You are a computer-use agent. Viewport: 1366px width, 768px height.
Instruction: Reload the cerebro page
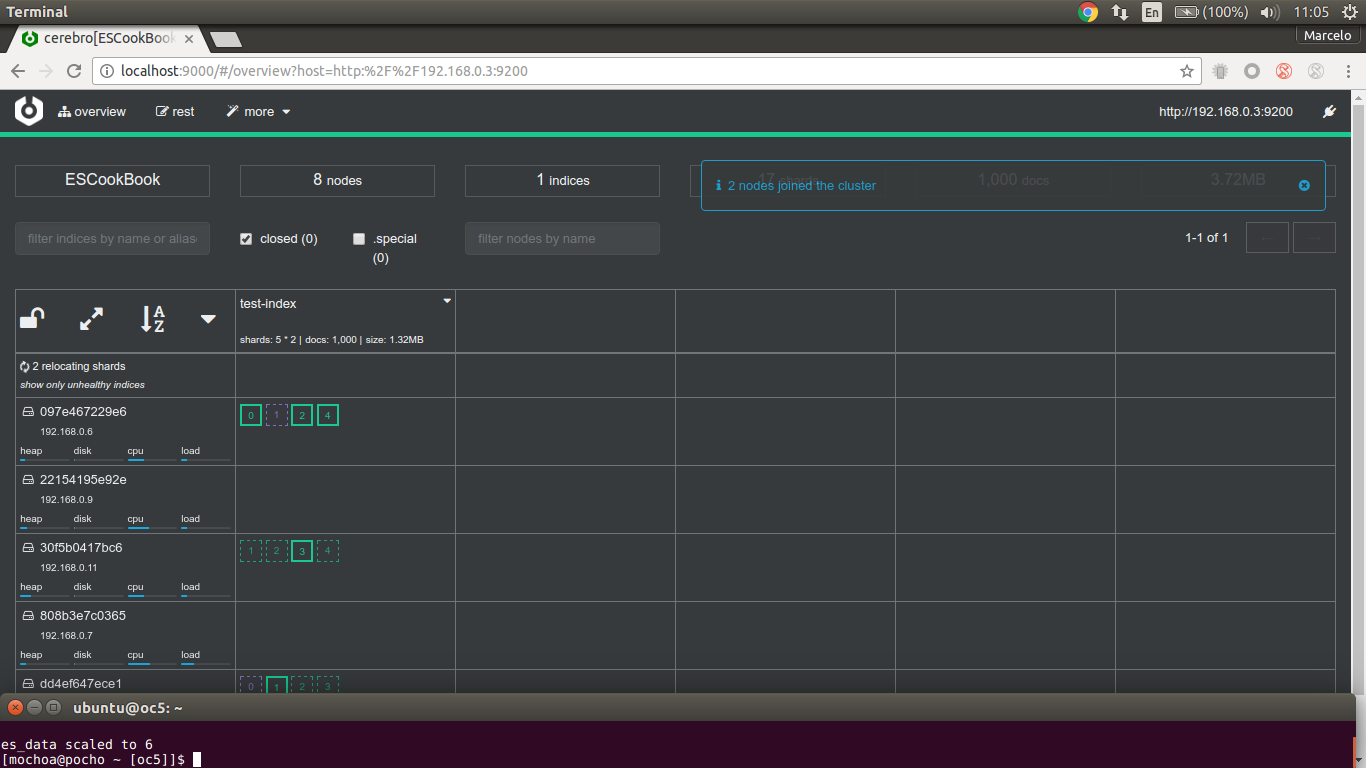(74, 71)
